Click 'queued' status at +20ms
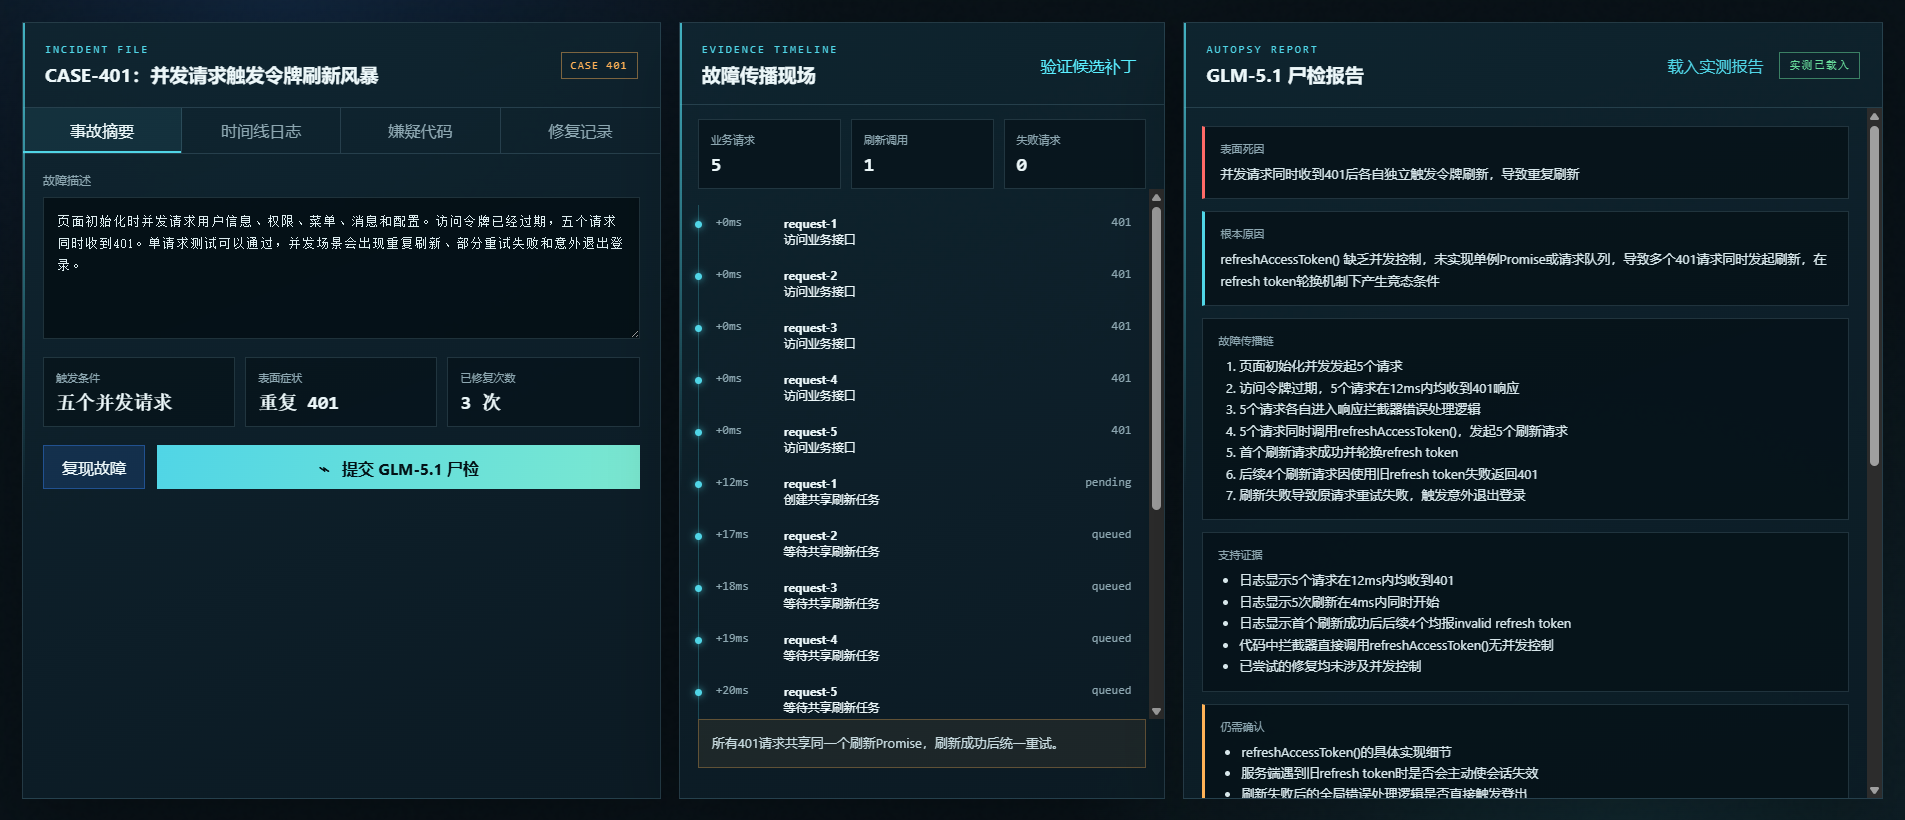The height and width of the screenshot is (820, 1905). point(1111,690)
